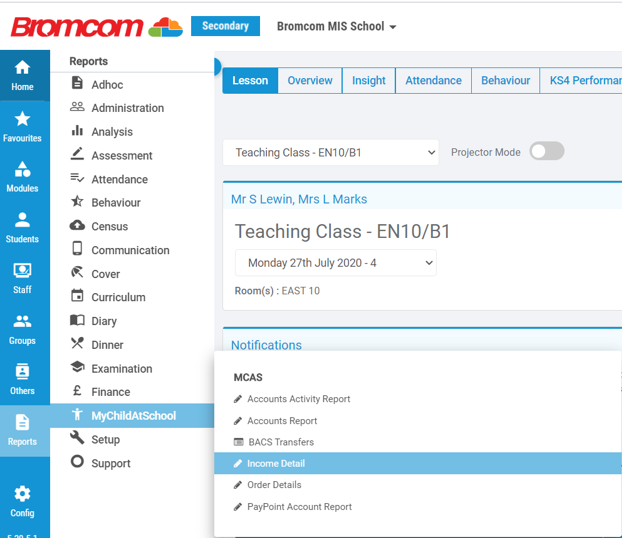
Task: Click Mr S Lewin, Mrs L Marks link
Action: coord(299,199)
